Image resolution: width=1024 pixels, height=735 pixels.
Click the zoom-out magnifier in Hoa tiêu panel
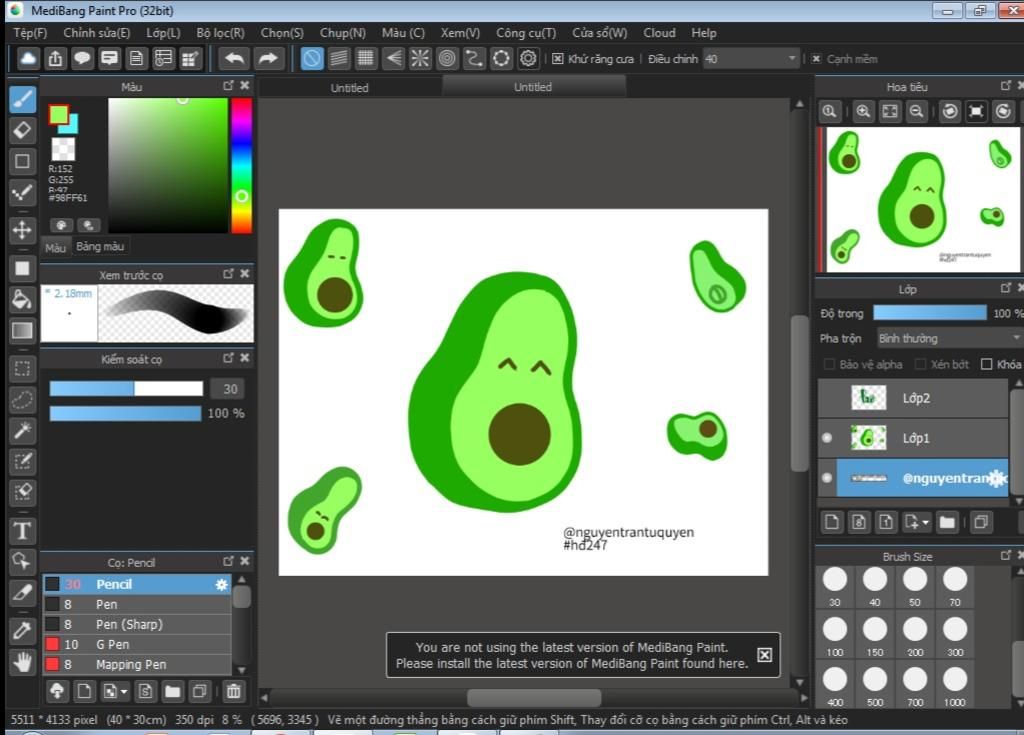[916, 112]
